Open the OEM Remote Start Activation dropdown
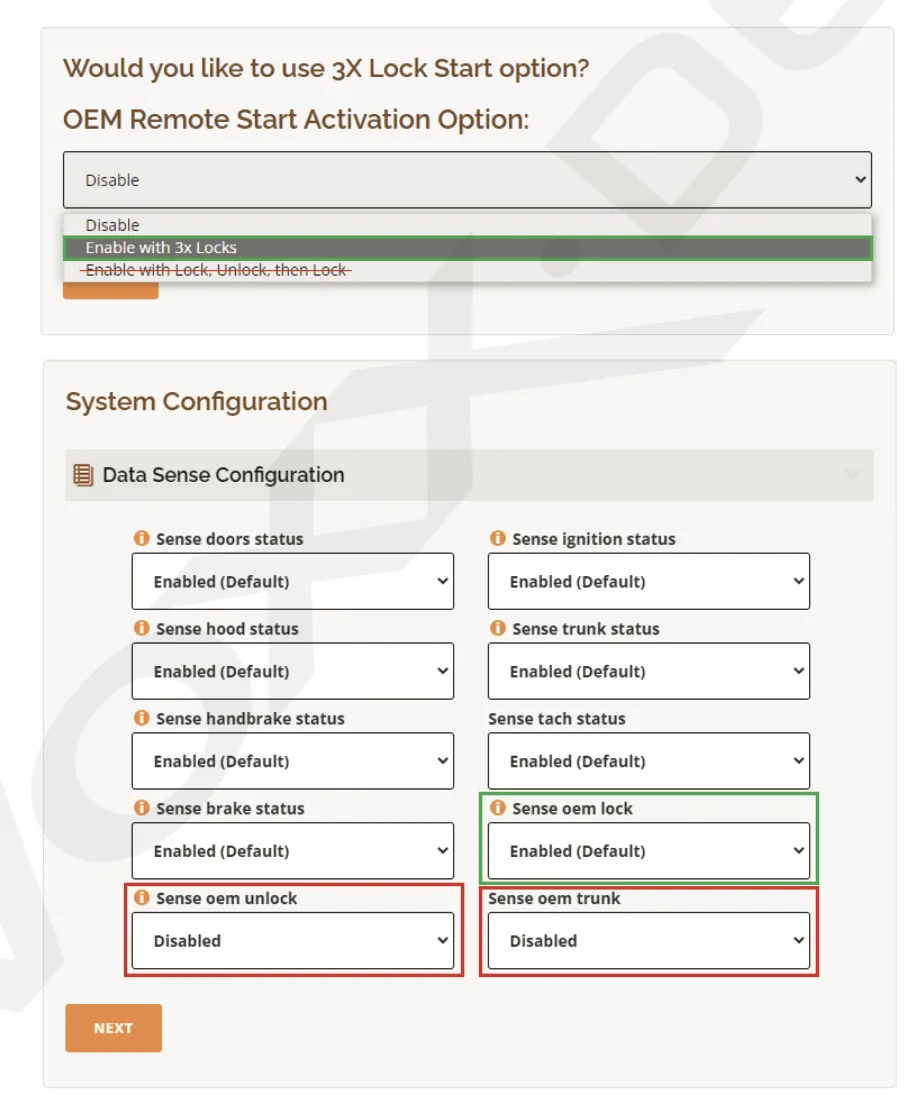This screenshot has height=1114, width=914. point(467,180)
